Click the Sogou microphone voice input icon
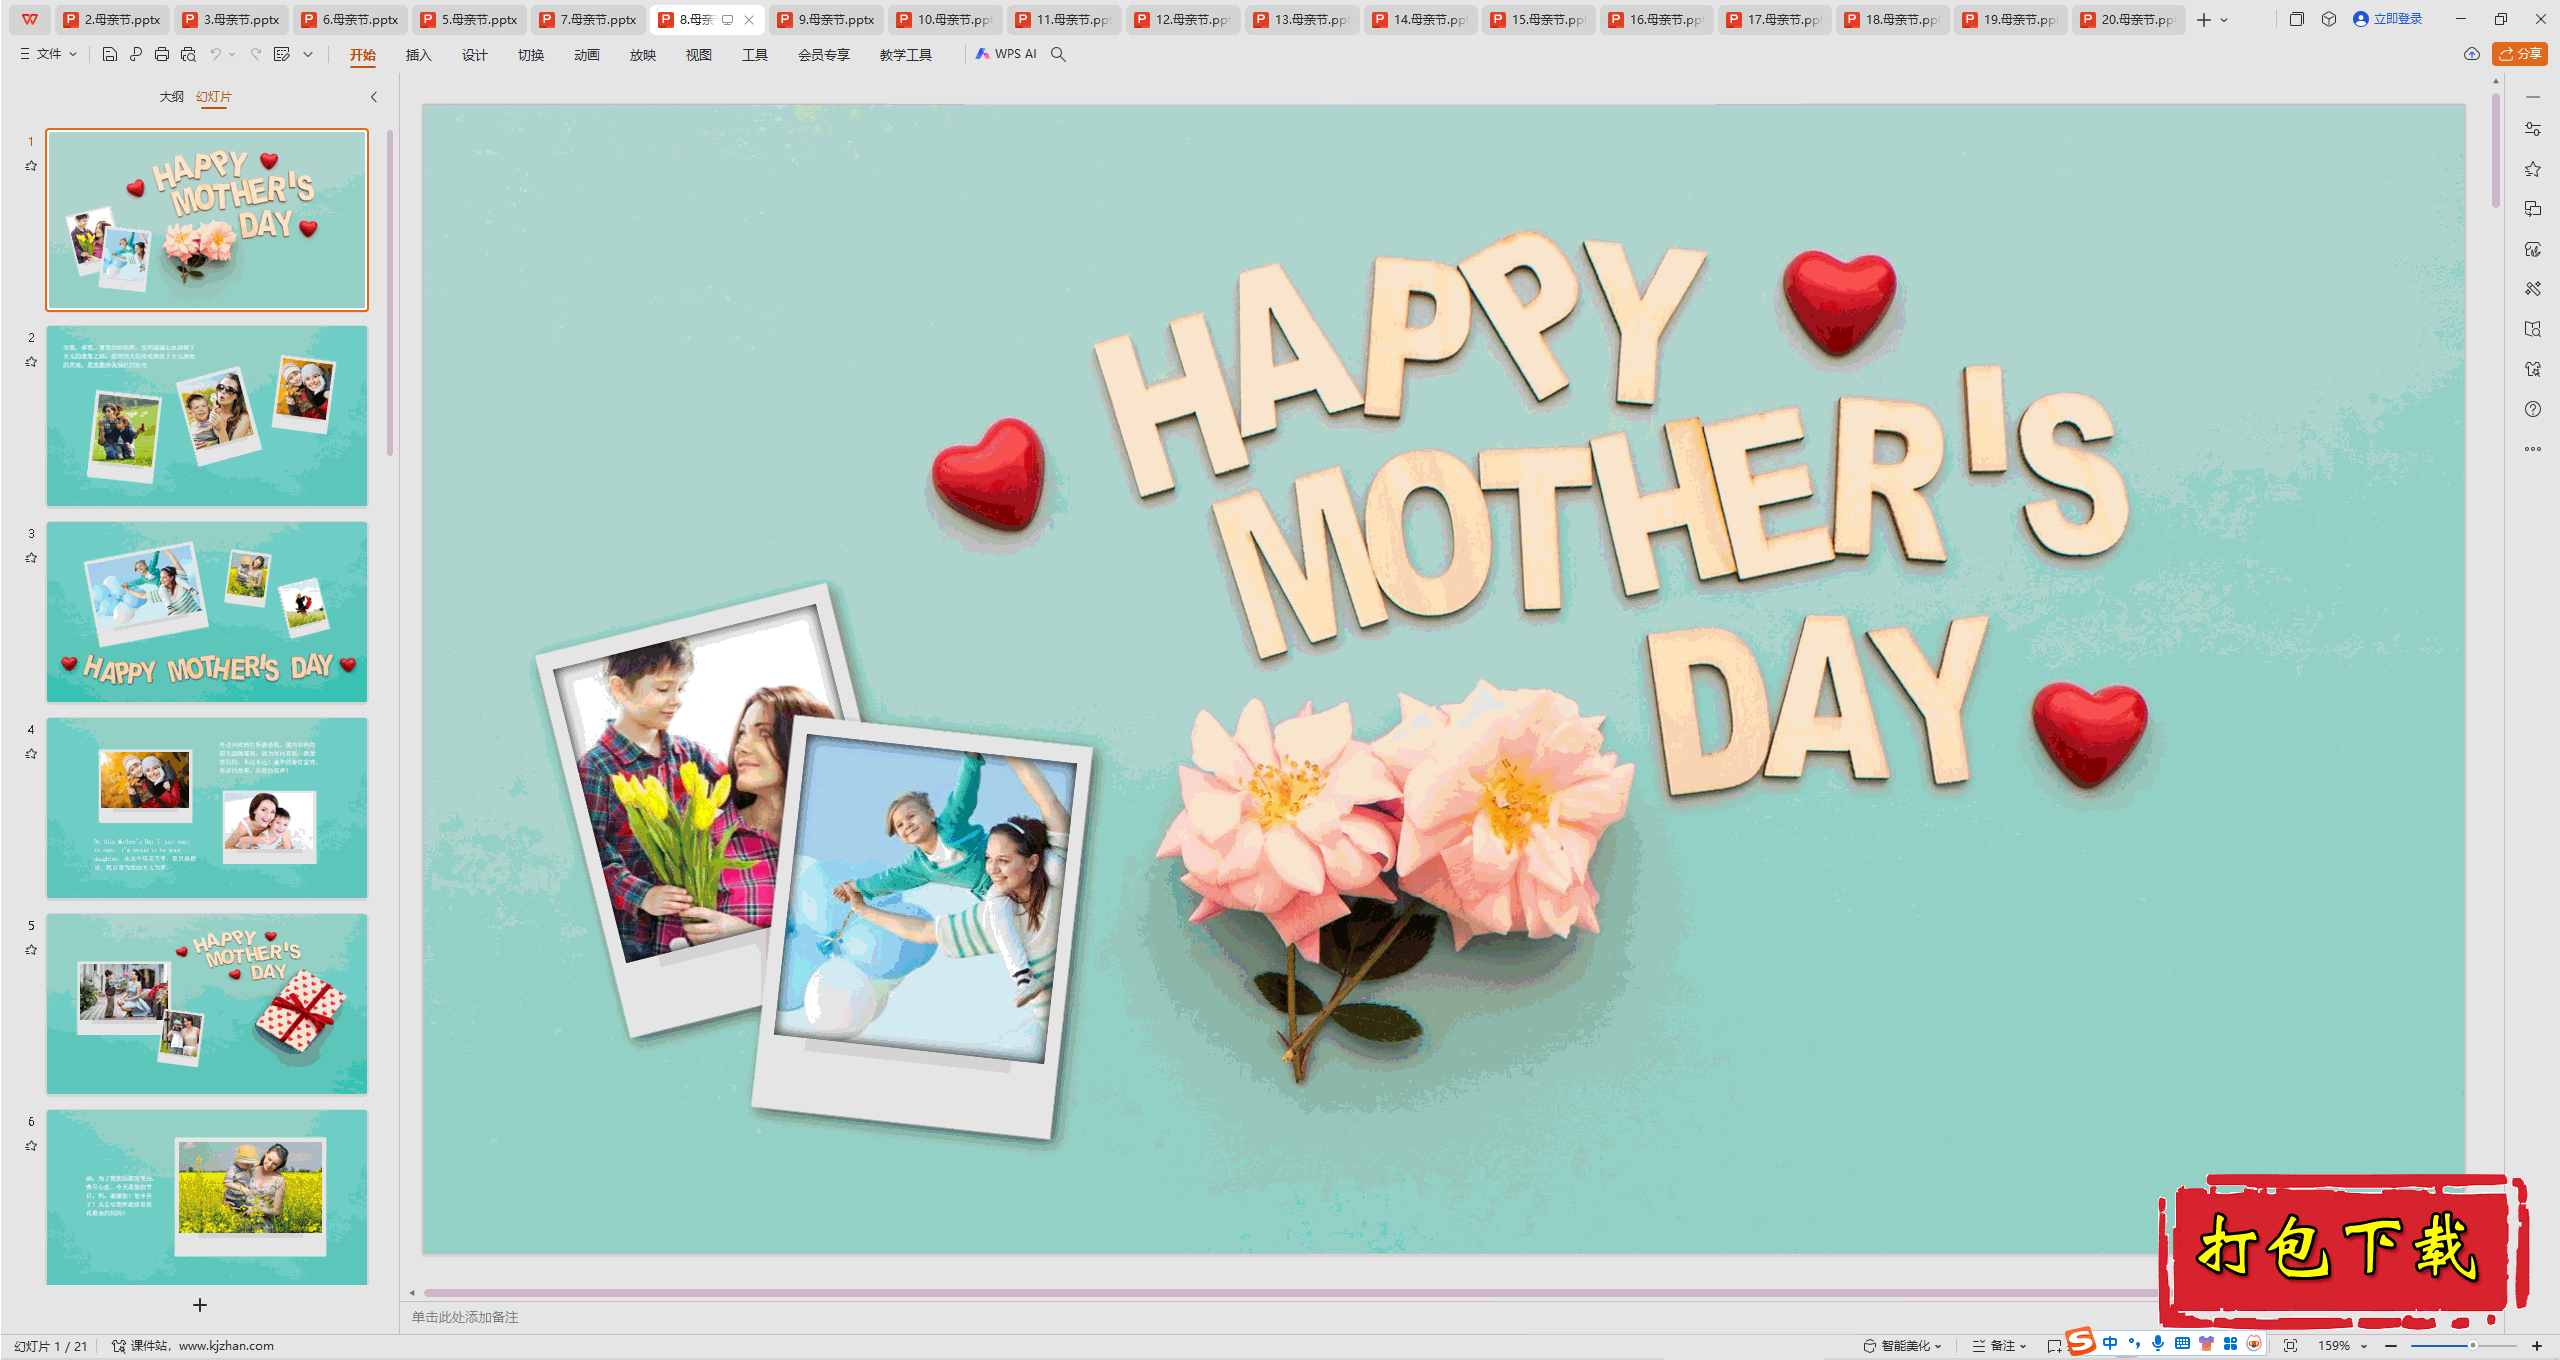Viewport: 2560px width, 1360px height. pyautogui.click(x=2158, y=1343)
